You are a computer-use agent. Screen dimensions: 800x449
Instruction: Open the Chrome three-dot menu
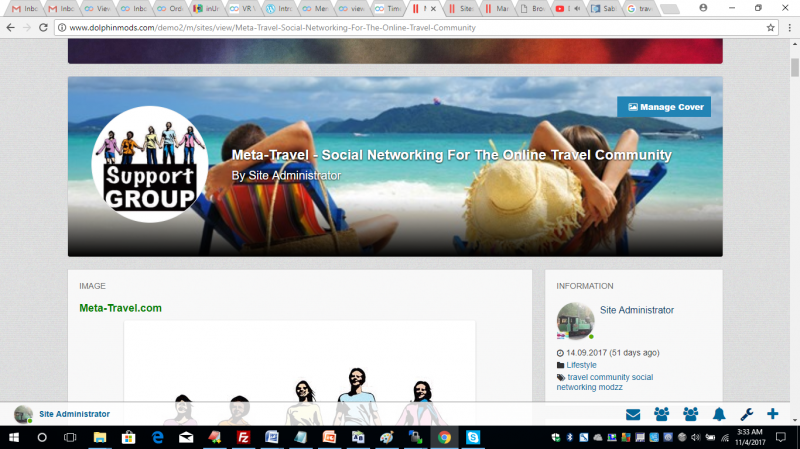pos(790,28)
